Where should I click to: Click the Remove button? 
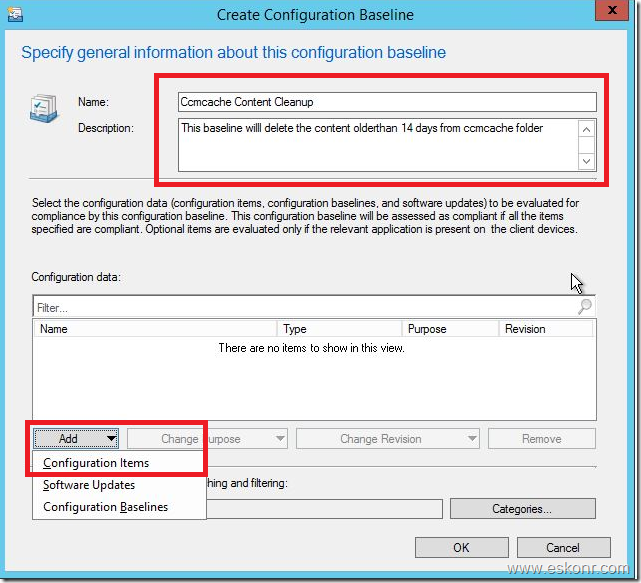click(x=542, y=439)
